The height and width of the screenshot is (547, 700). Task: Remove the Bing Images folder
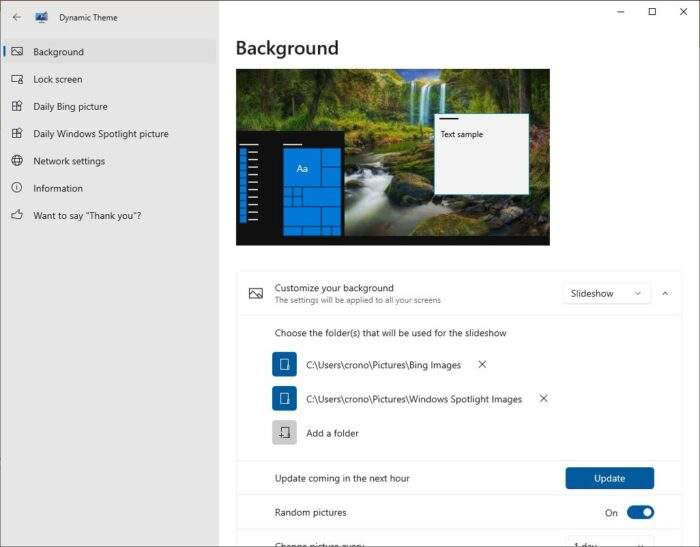point(482,364)
